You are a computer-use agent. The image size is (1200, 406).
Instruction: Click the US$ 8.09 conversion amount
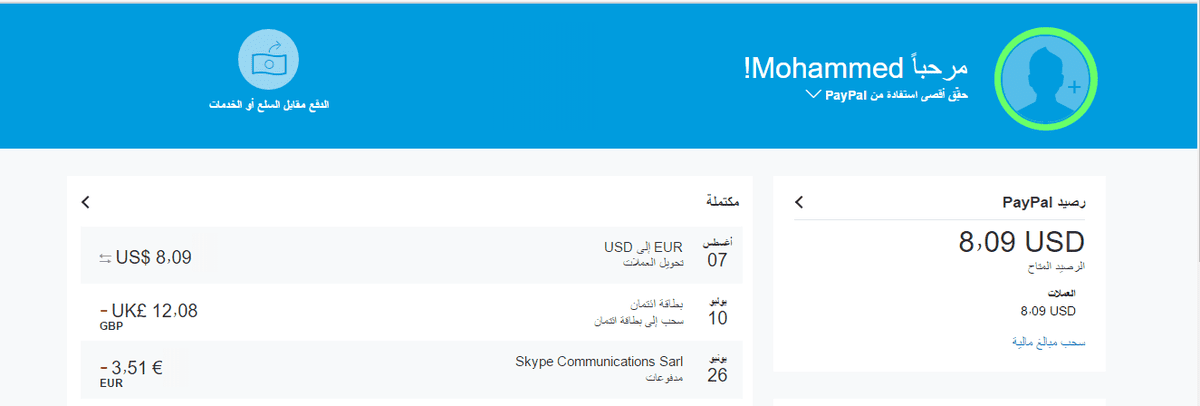(x=153, y=258)
